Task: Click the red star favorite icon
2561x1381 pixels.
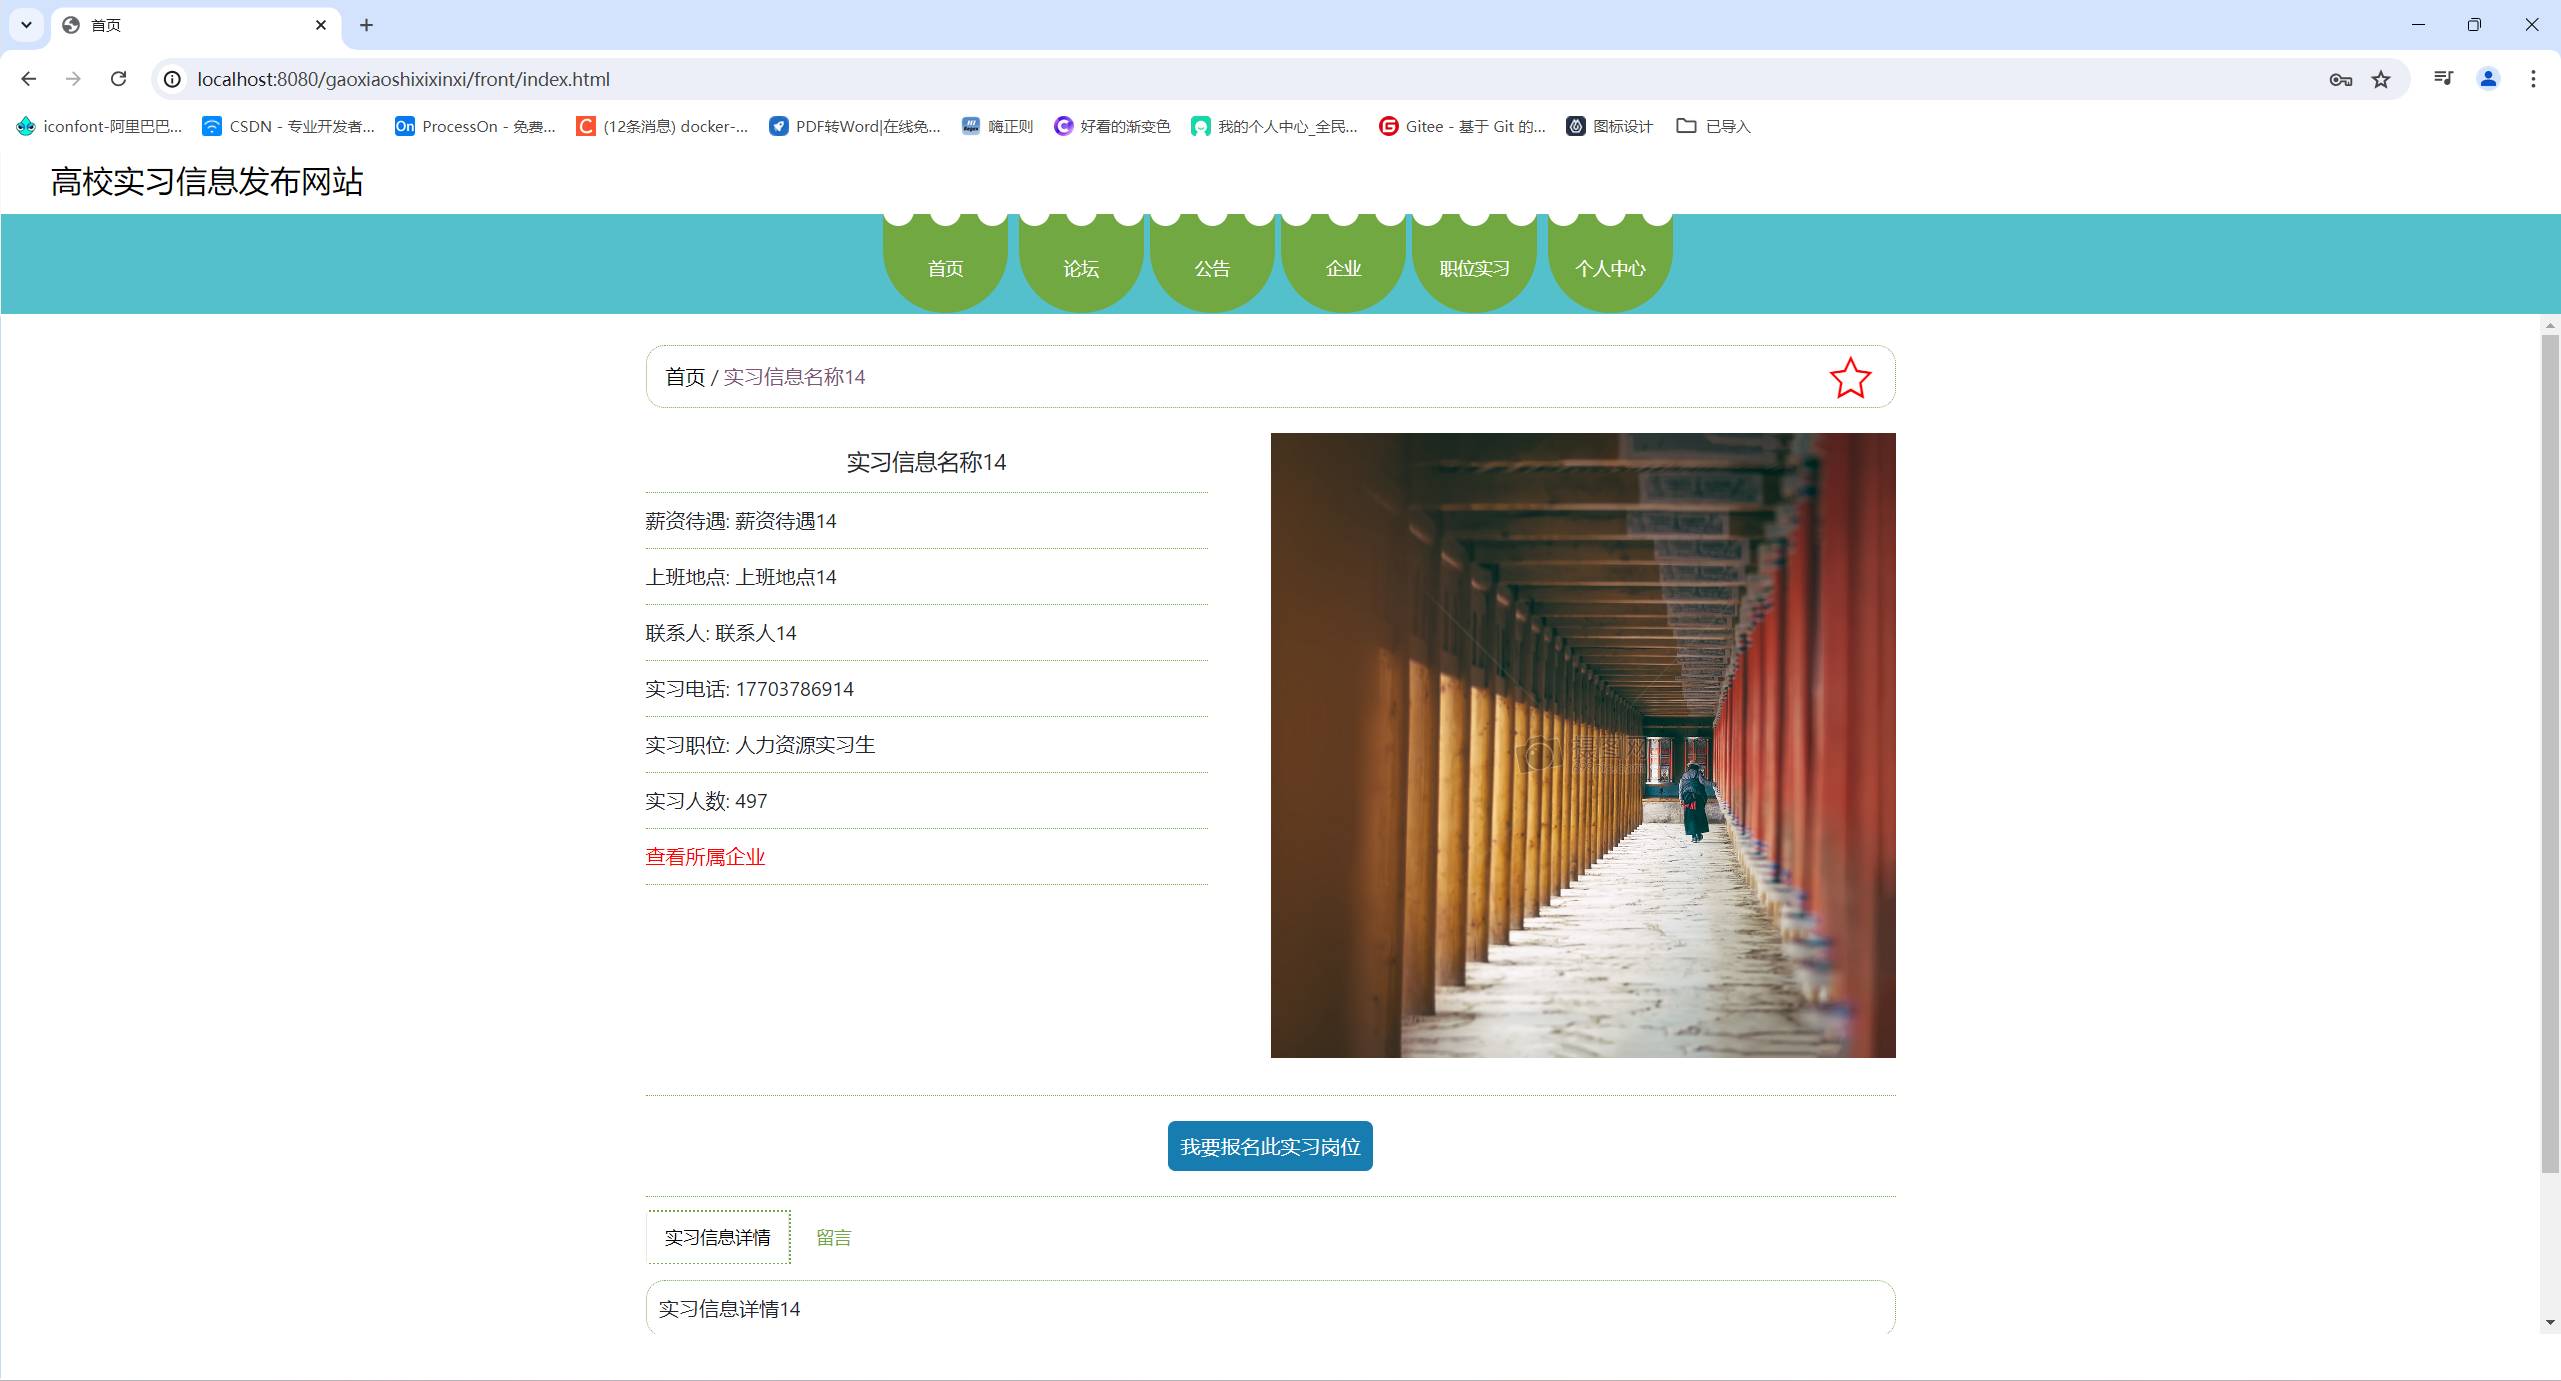Action: [1850, 378]
